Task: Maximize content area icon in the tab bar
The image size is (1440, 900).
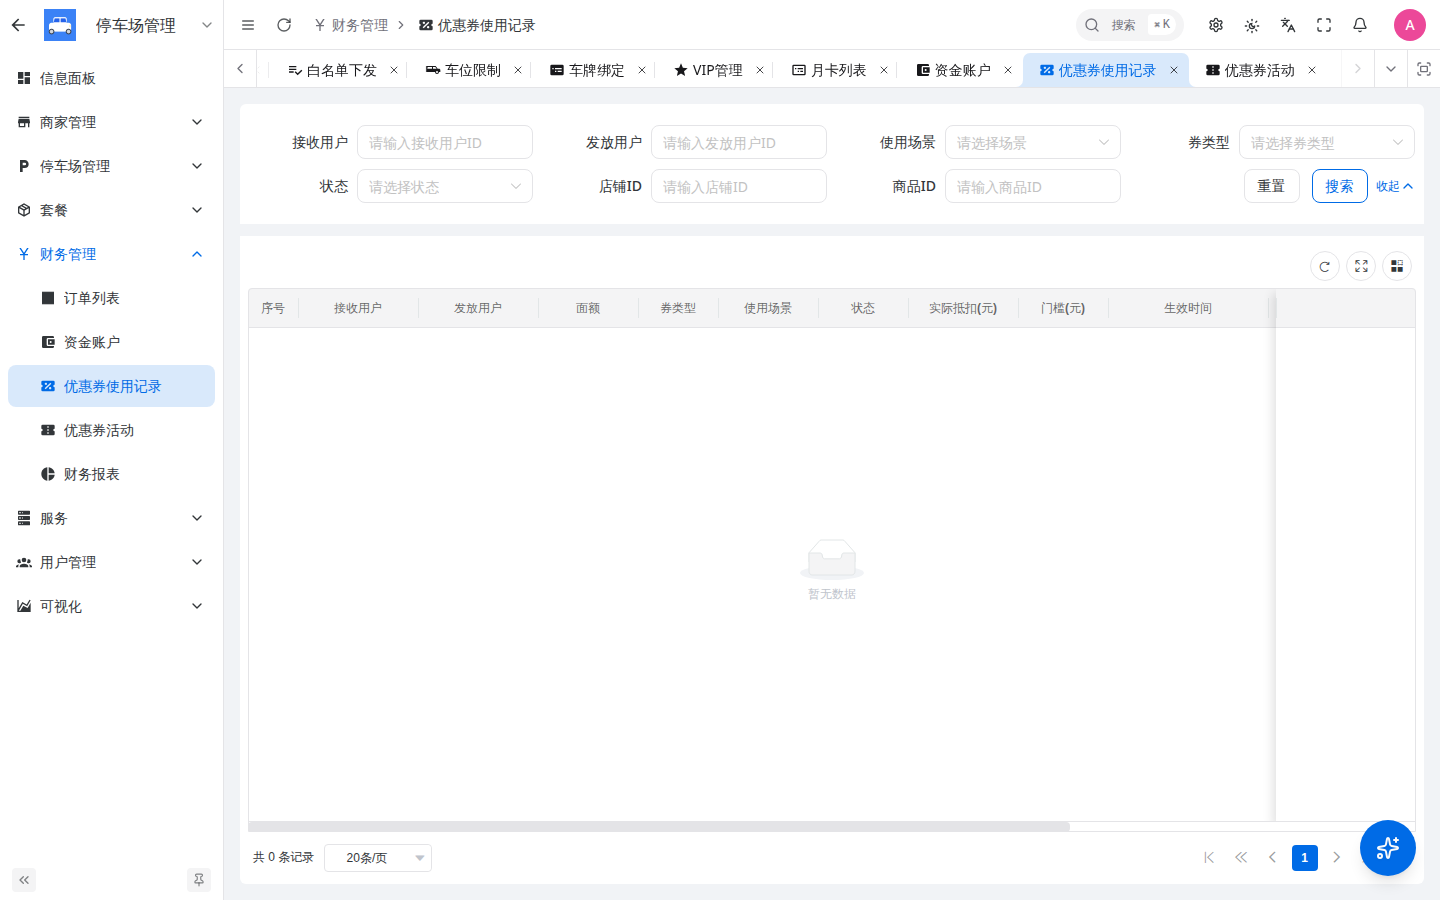Action: pyautogui.click(x=1423, y=69)
